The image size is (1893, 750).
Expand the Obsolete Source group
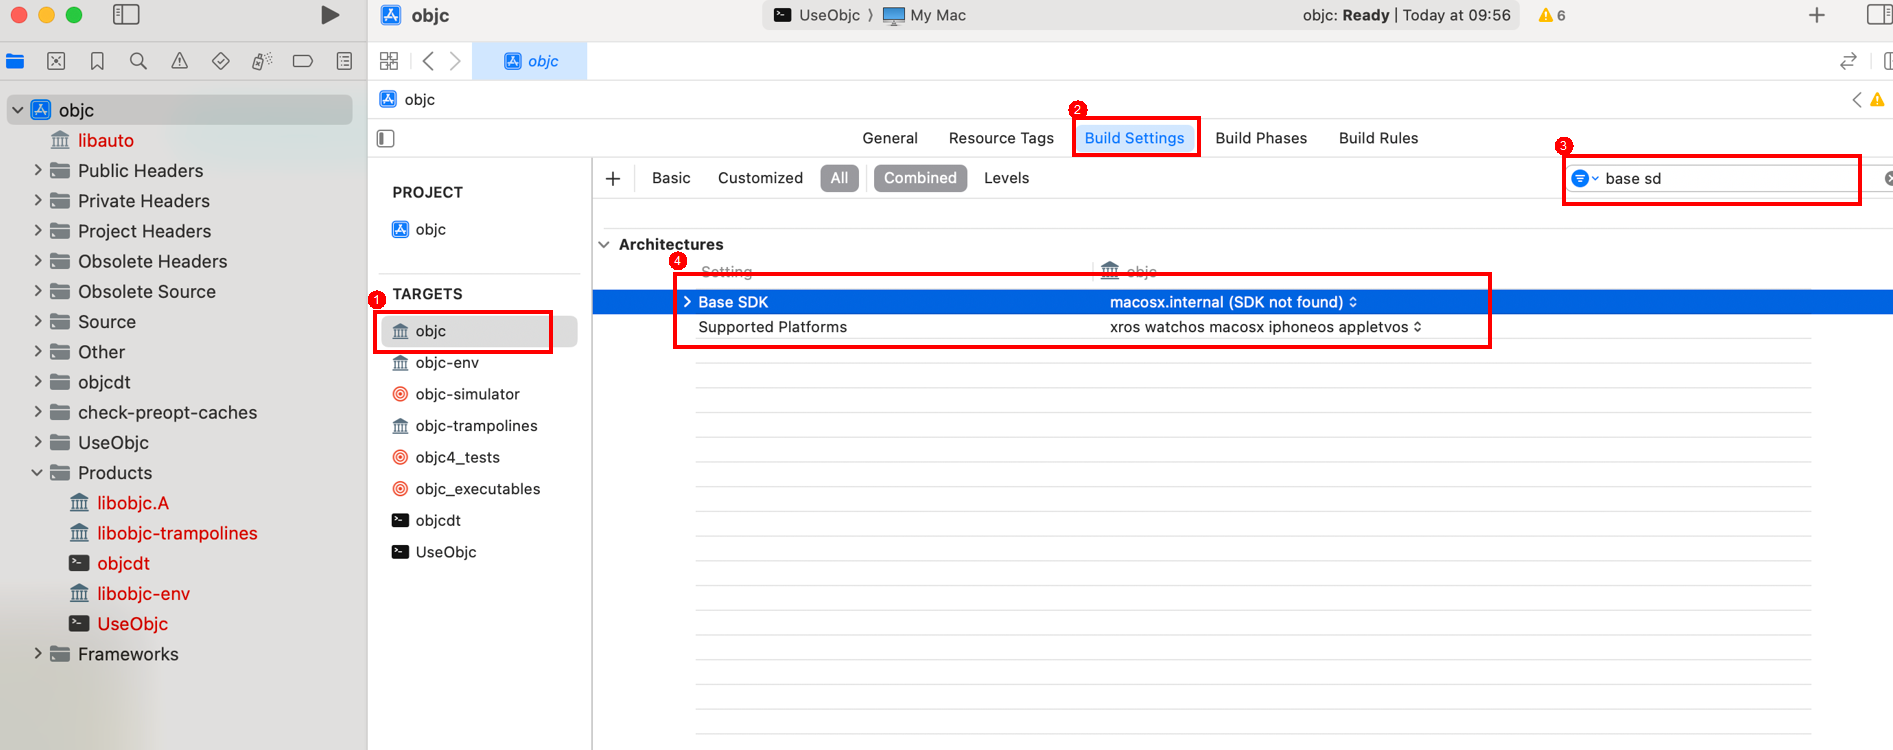point(38,291)
